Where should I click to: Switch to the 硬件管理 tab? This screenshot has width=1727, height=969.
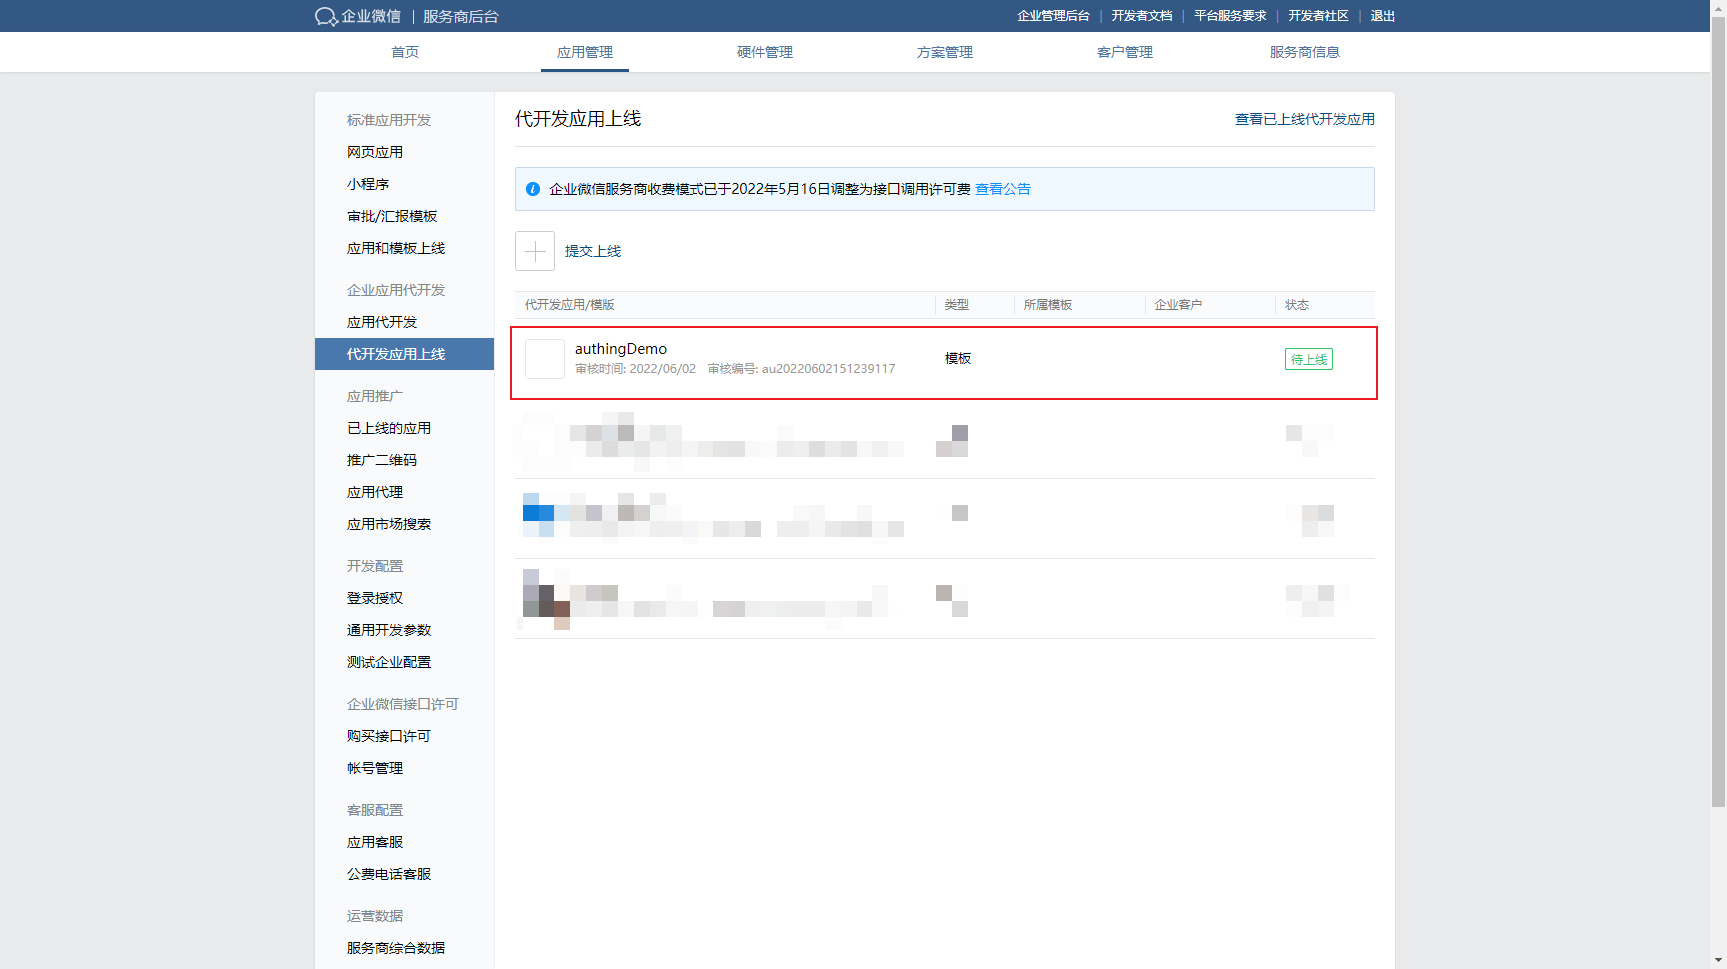(765, 52)
